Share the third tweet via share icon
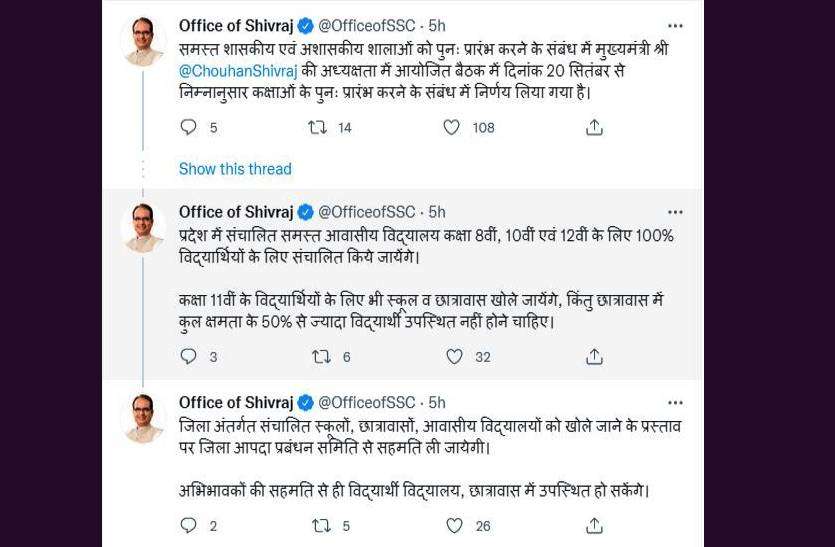 tap(594, 526)
